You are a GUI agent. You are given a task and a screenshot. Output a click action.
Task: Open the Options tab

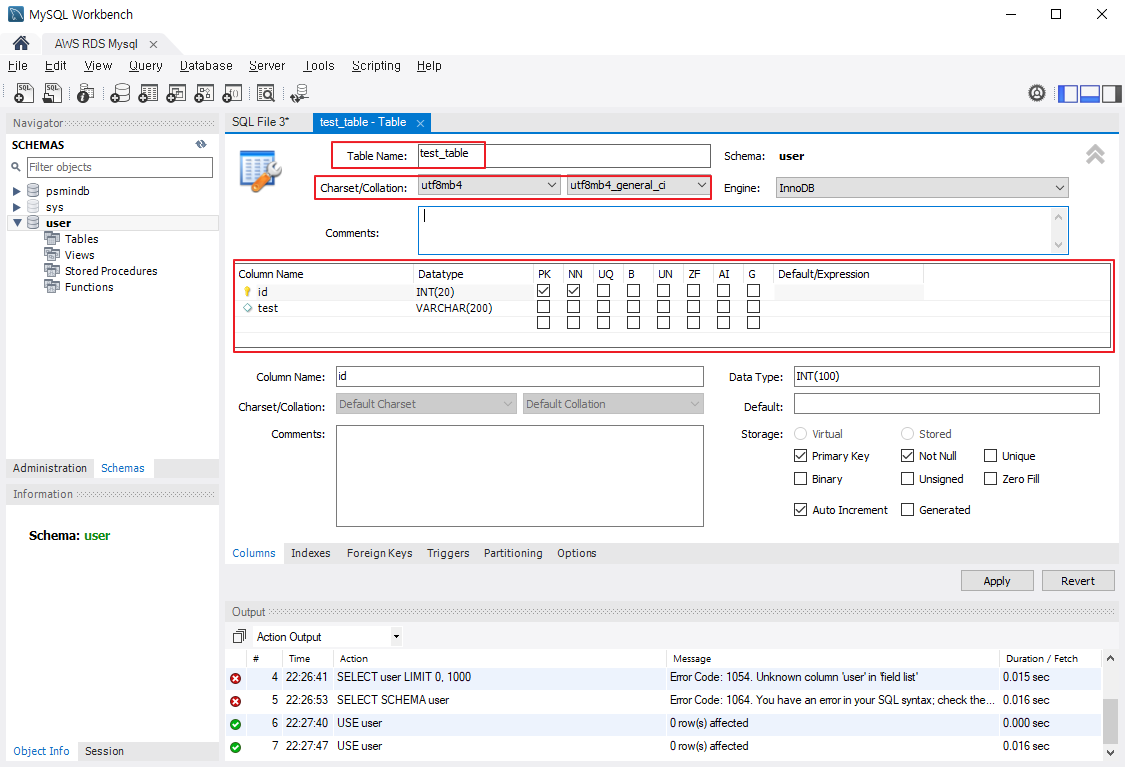[x=577, y=553]
